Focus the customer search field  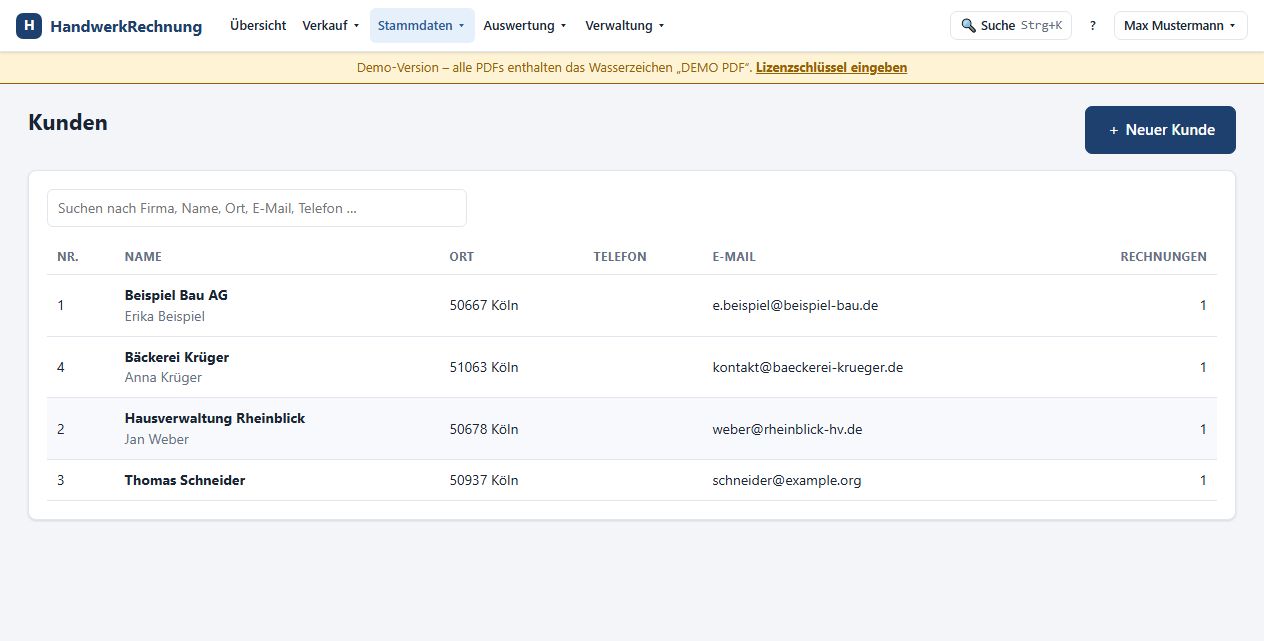257,208
